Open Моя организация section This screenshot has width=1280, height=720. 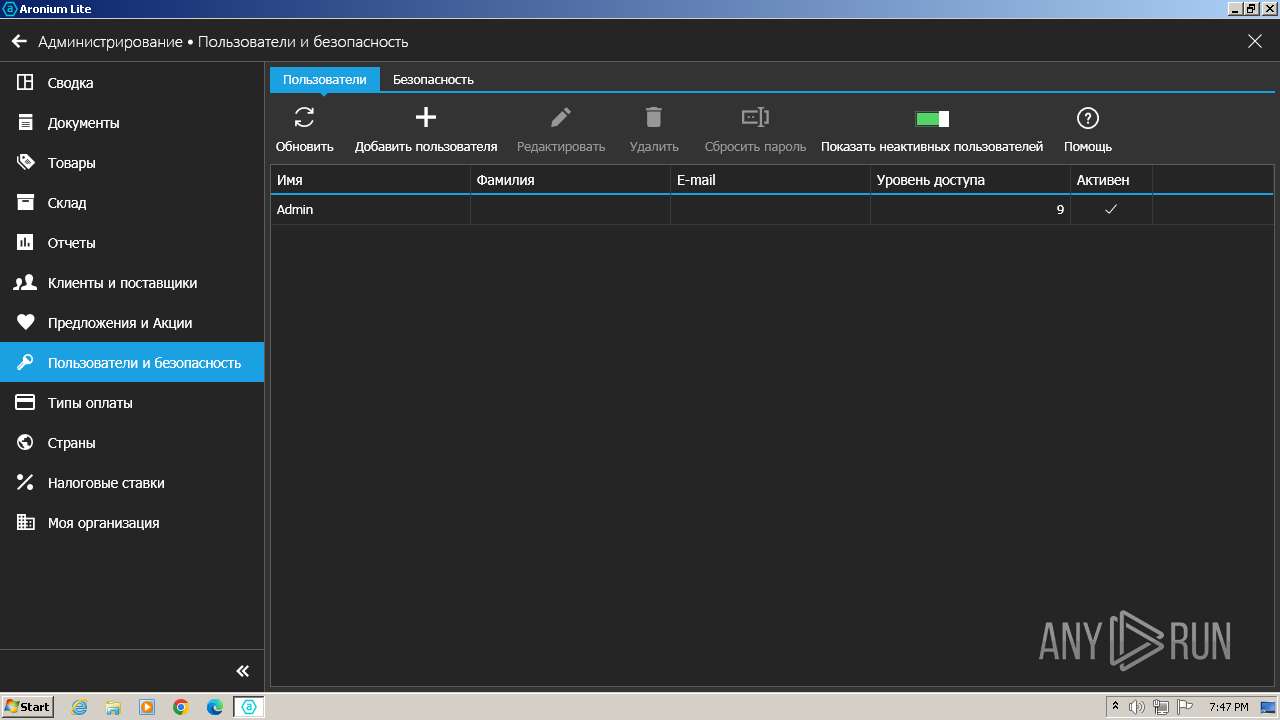point(132,523)
